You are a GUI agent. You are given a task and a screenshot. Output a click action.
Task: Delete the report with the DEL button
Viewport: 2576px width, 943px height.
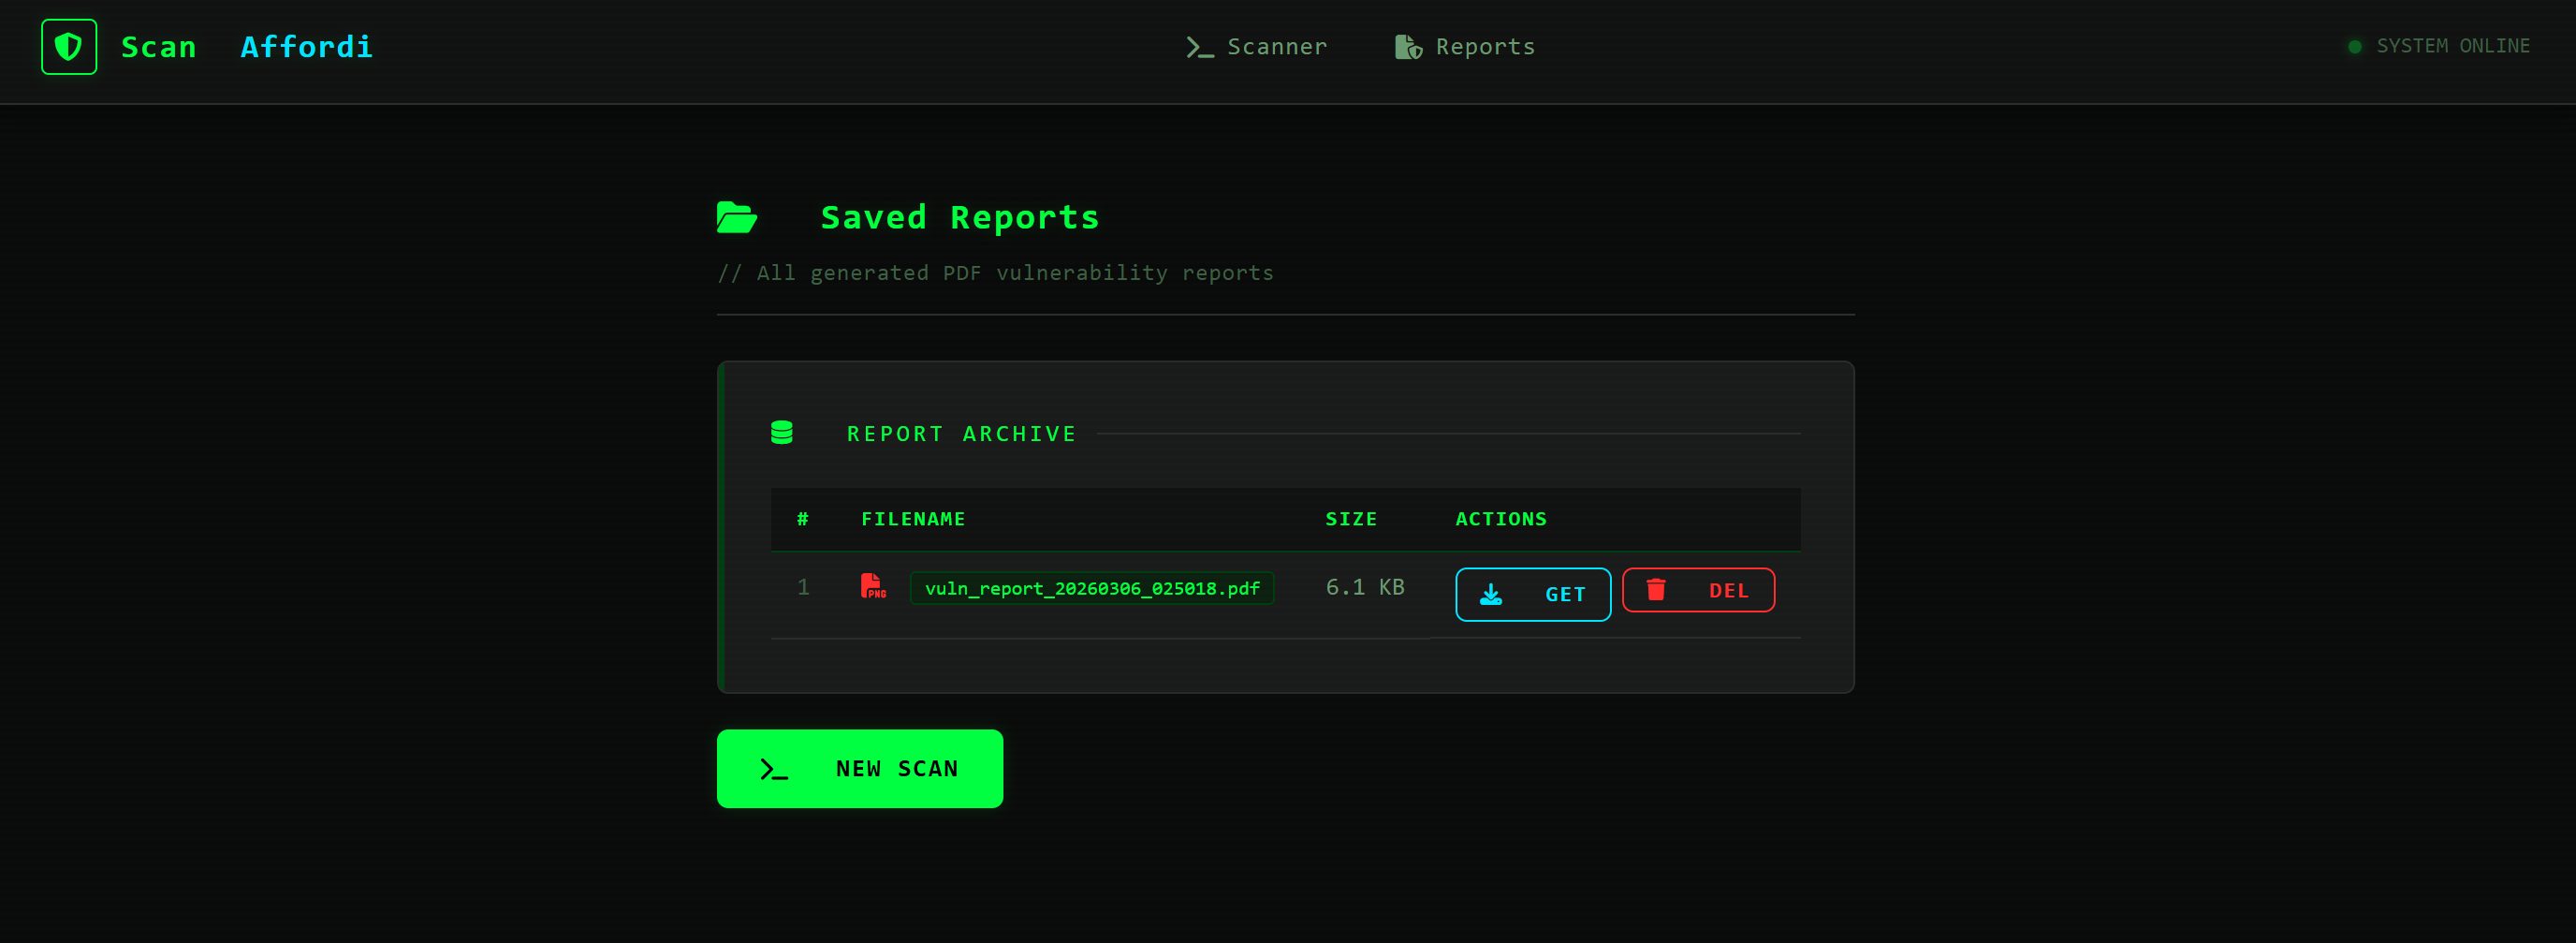(1698, 590)
